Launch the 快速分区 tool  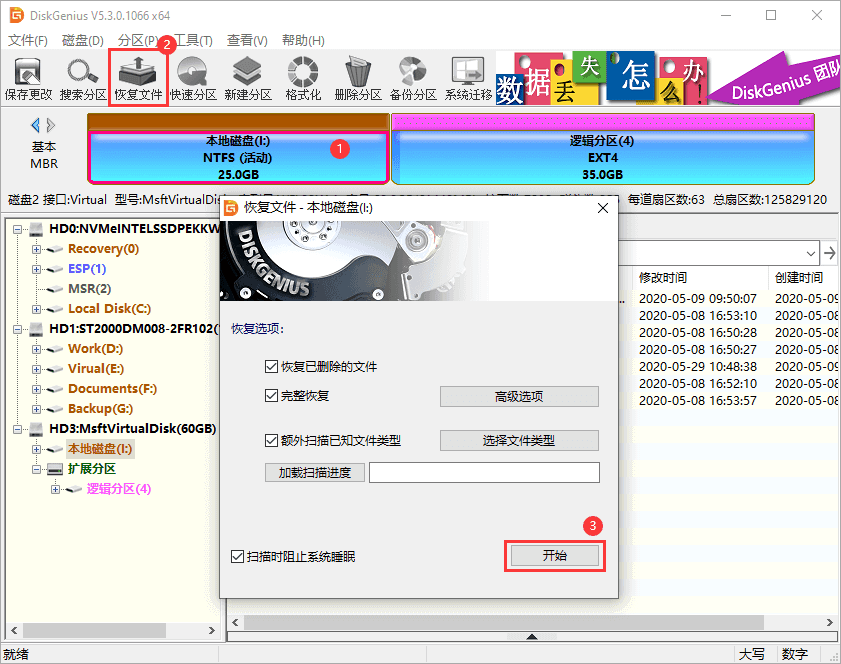192,77
